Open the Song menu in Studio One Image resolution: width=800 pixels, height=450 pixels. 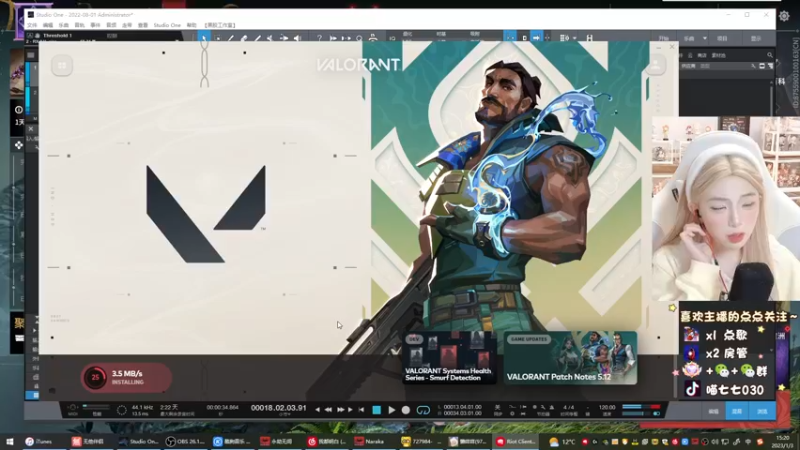click(63, 25)
